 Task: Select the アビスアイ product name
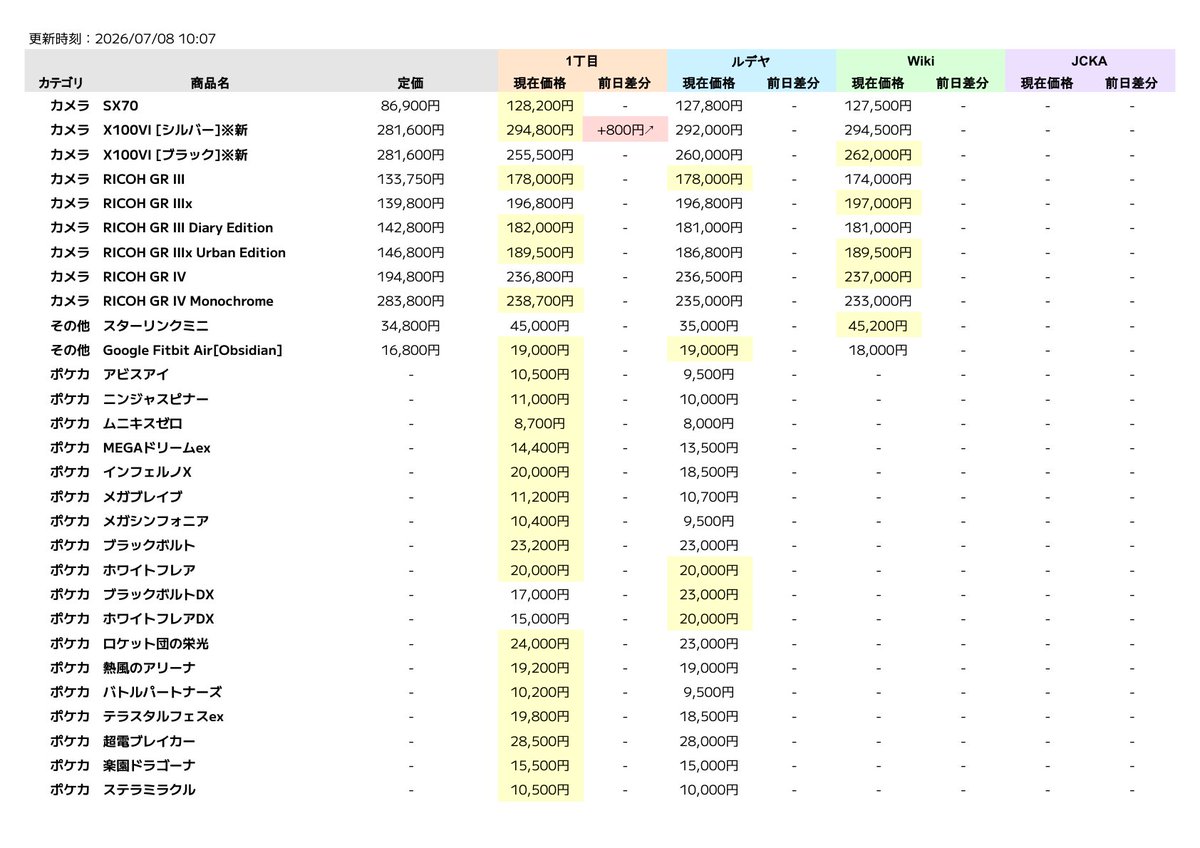point(136,375)
